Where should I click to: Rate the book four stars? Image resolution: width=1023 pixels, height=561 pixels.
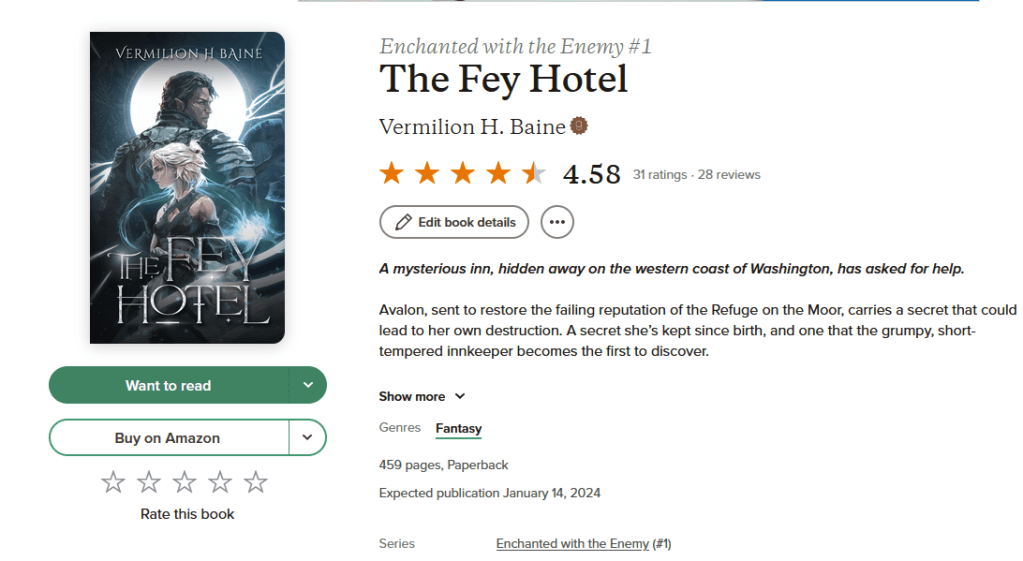click(220, 482)
